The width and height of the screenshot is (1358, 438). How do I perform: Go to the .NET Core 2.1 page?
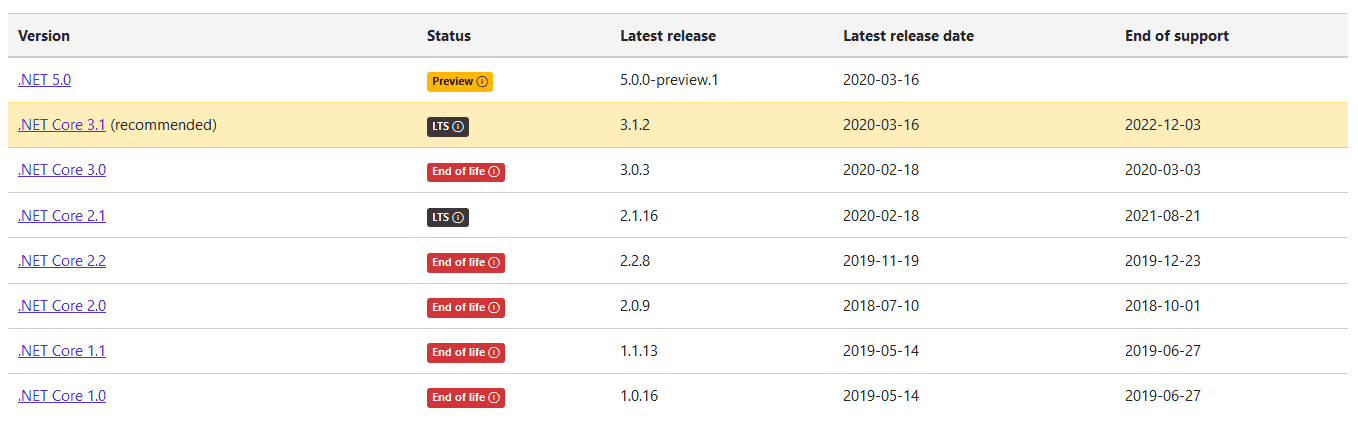(62, 216)
